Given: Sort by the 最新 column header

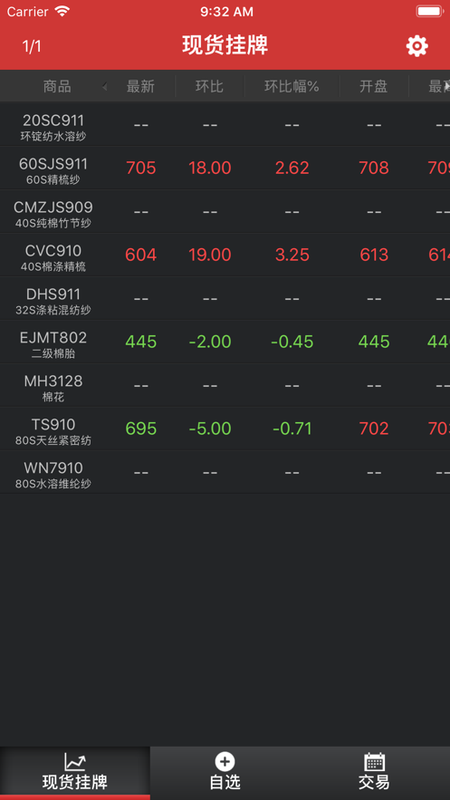Looking at the screenshot, I should pyautogui.click(x=140, y=86).
